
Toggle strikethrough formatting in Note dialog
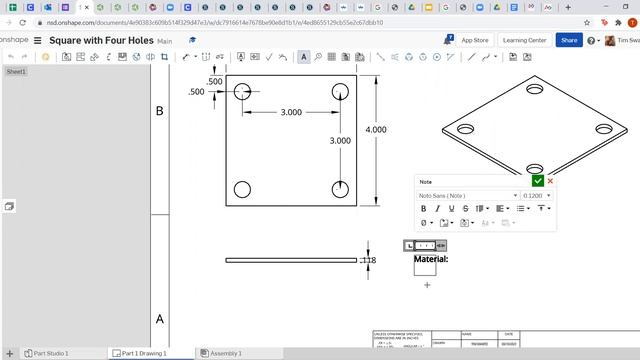click(x=466, y=209)
